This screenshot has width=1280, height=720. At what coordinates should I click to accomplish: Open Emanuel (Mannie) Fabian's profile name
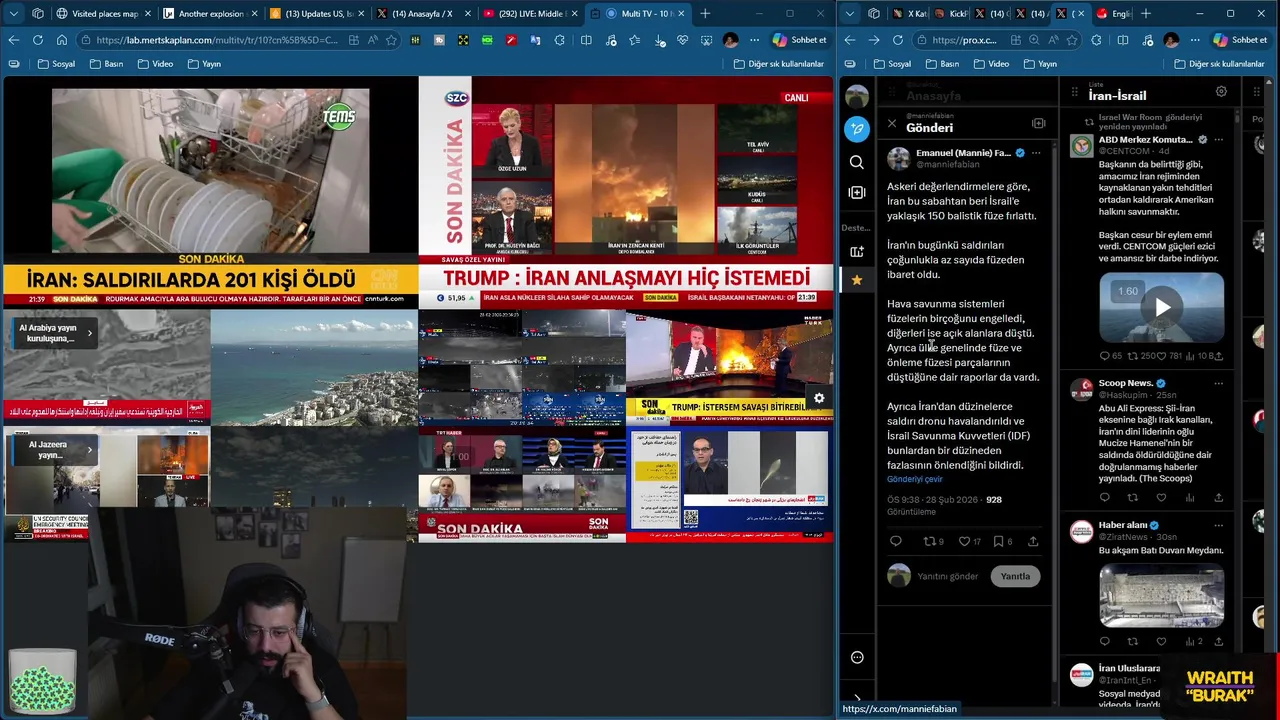point(963,153)
